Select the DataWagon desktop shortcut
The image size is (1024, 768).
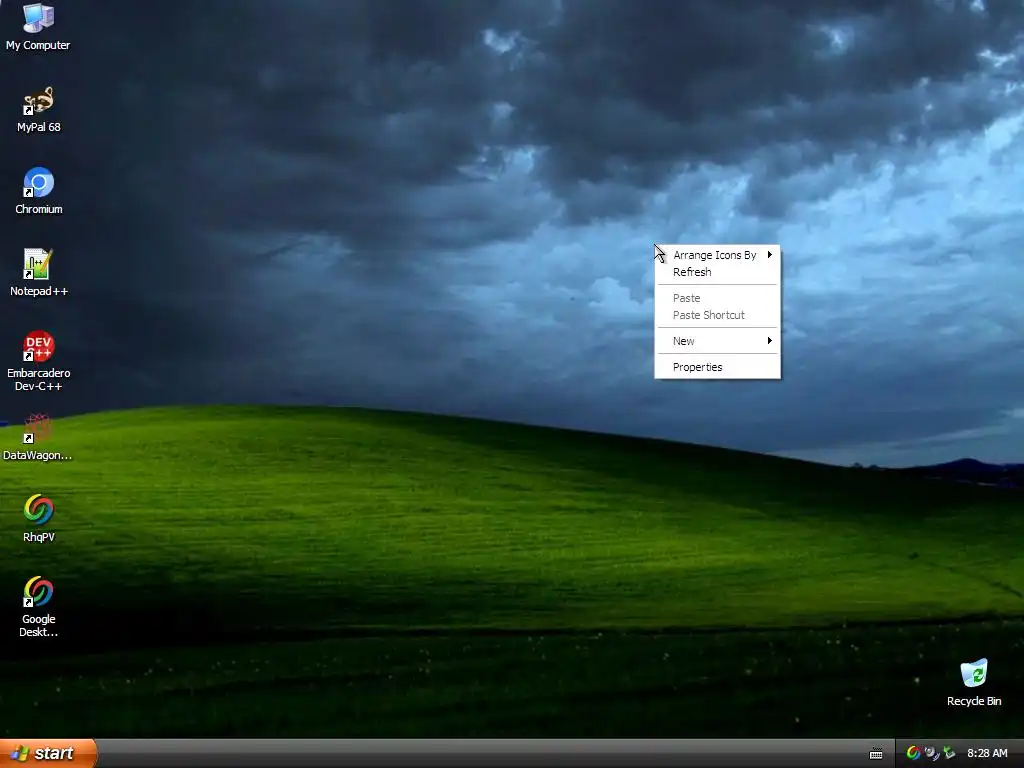[38, 437]
